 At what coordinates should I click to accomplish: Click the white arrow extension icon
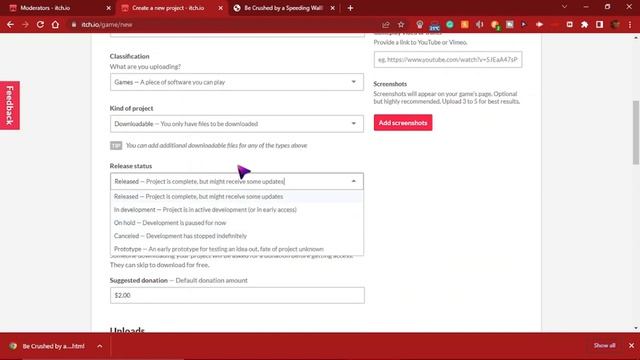click(539, 24)
